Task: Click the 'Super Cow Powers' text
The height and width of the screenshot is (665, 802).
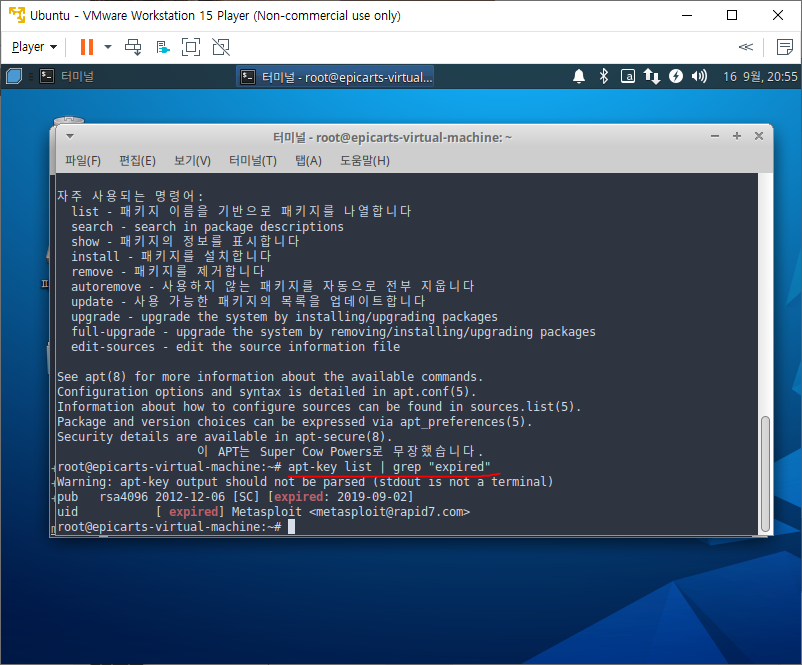Action: (x=314, y=452)
